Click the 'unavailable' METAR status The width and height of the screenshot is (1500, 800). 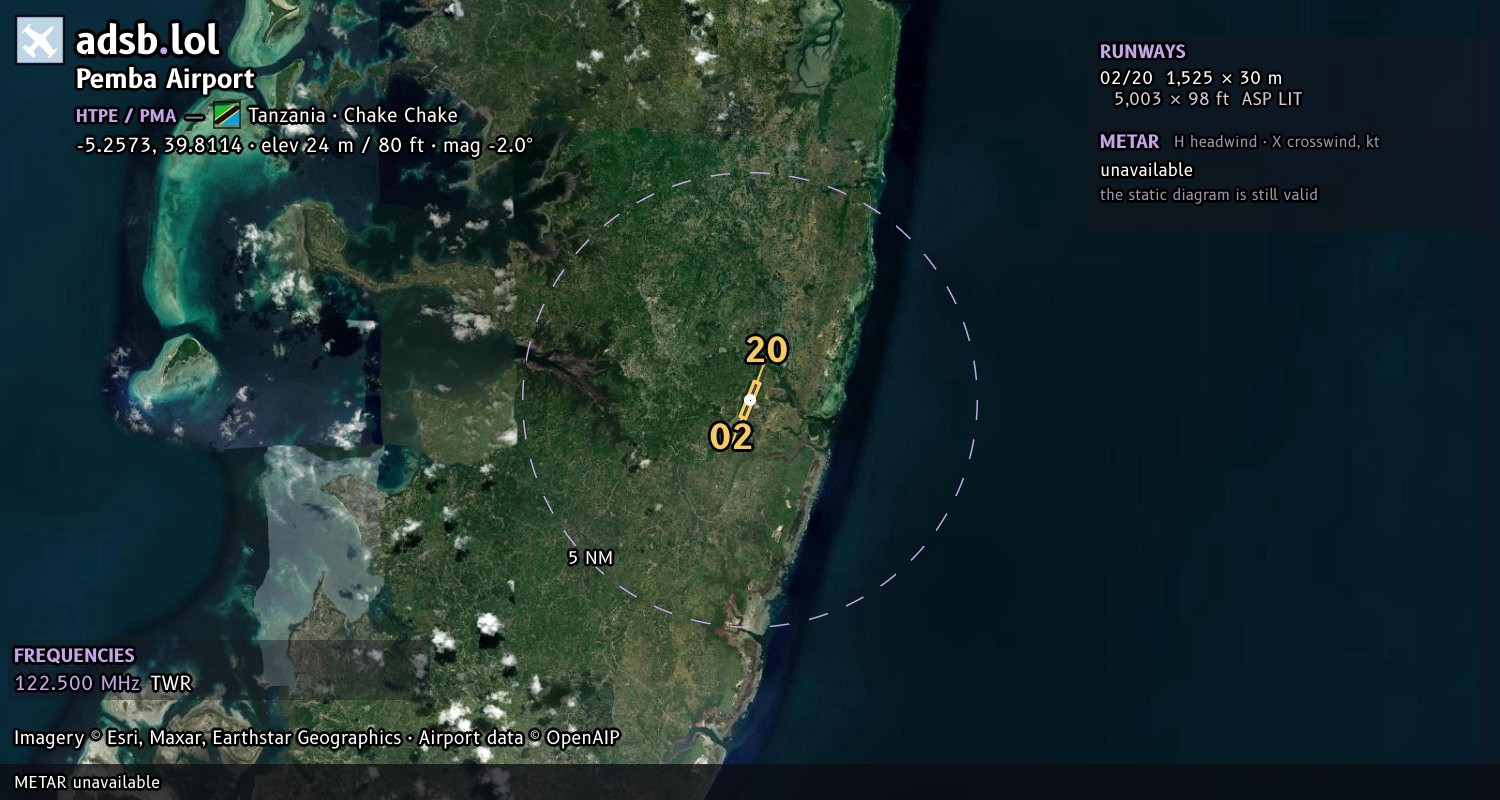coord(1146,170)
